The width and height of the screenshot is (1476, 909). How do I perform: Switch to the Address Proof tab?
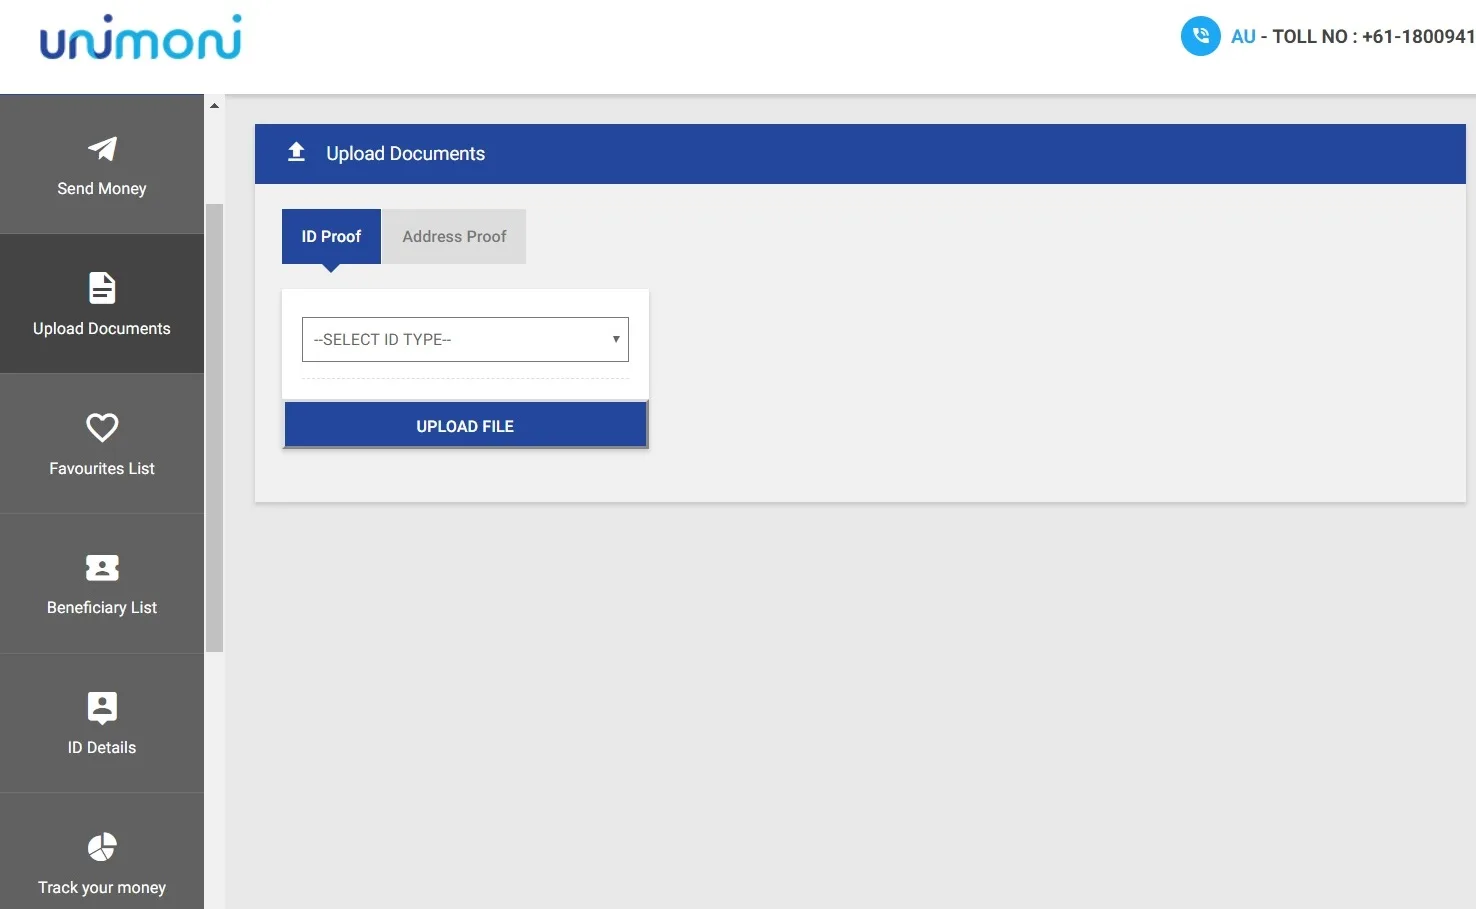coord(454,236)
